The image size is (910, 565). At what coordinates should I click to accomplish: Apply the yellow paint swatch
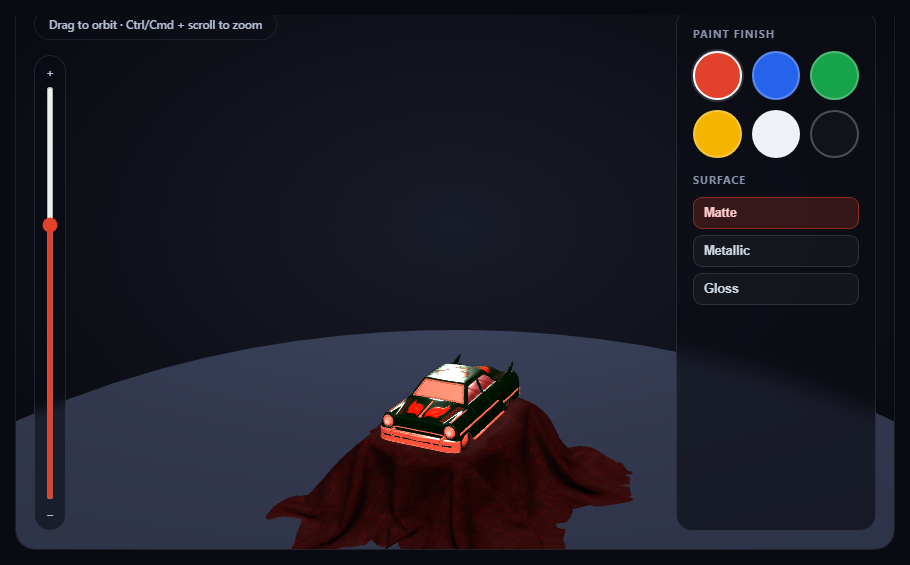(x=717, y=134)
